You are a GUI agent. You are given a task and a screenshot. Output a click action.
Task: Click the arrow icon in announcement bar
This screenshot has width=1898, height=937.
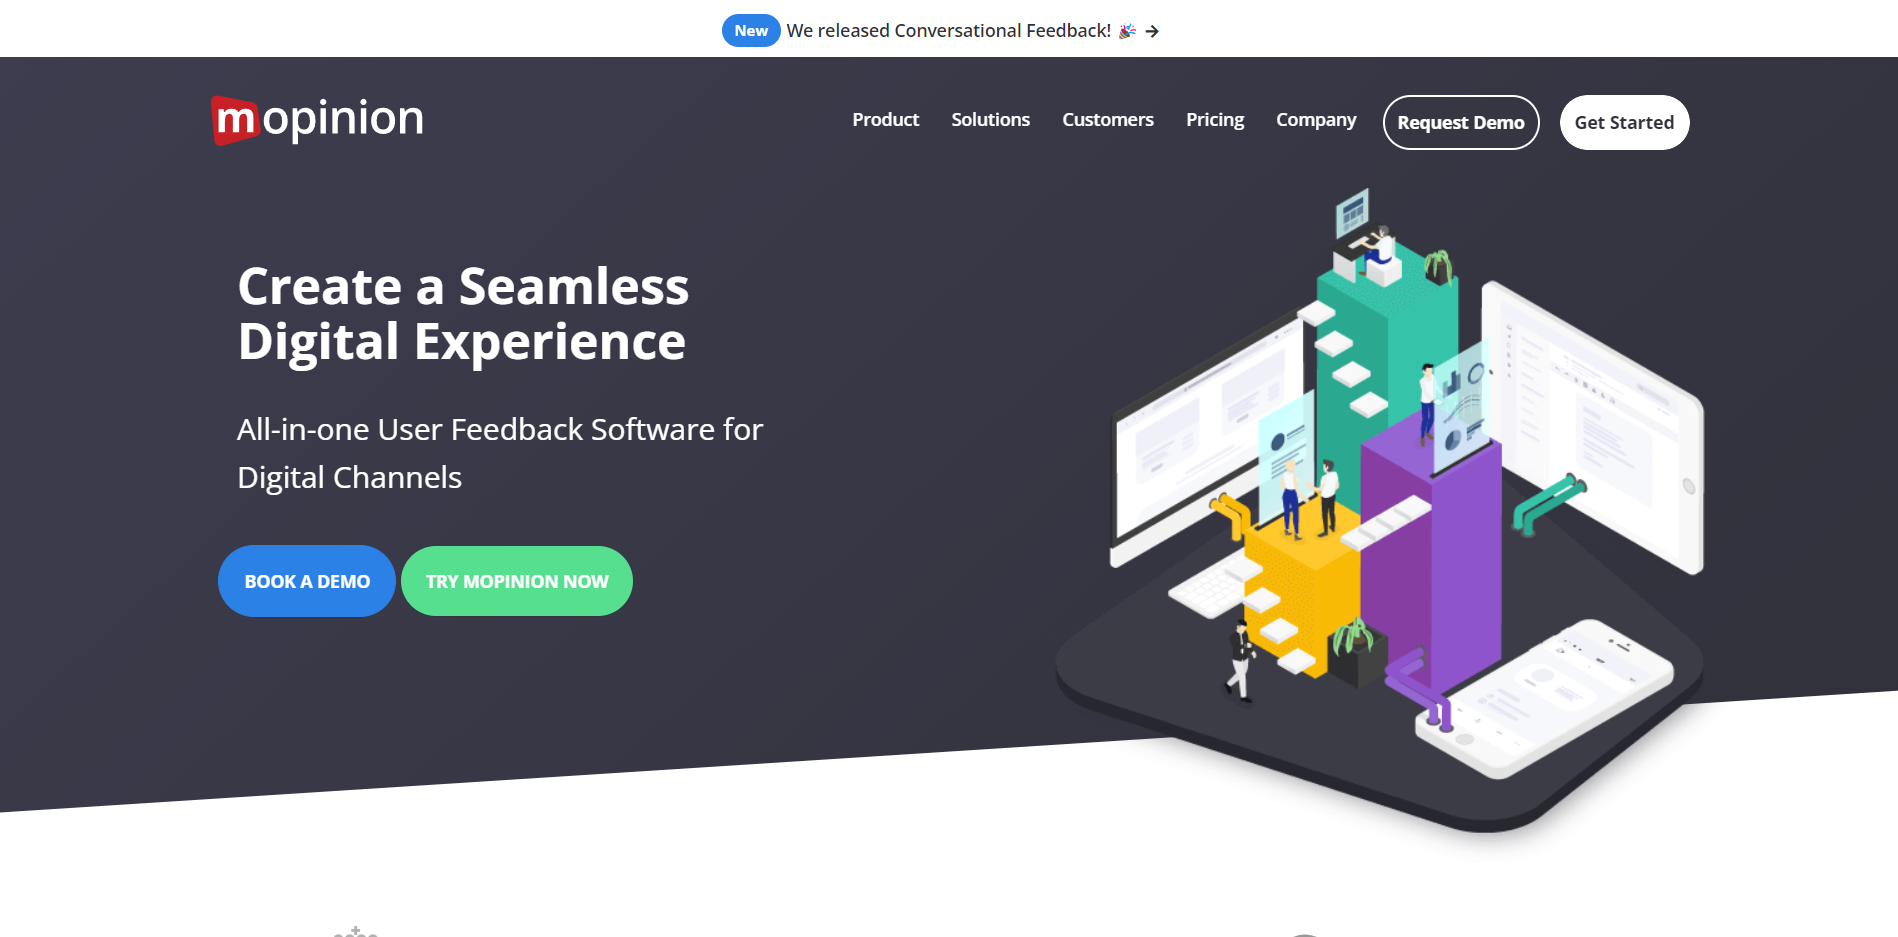pyautogui.click(x=1152, y=31)
